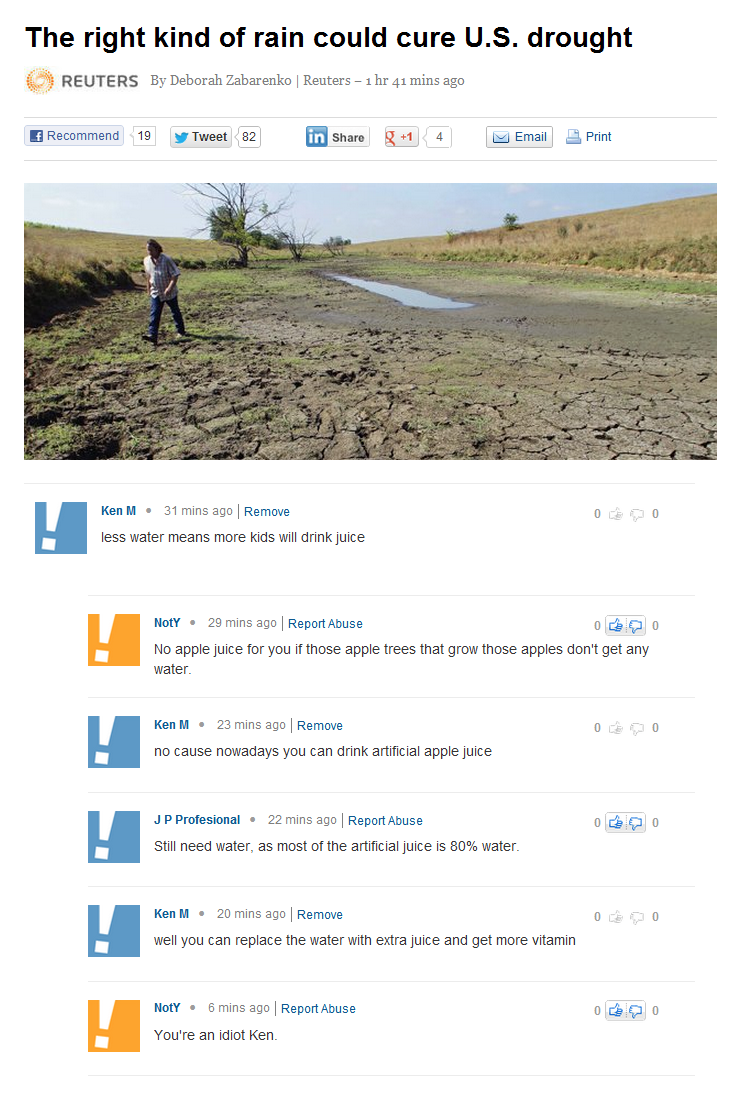Thumbs down NotY's apple juice comment

click(x=635, y=625)
